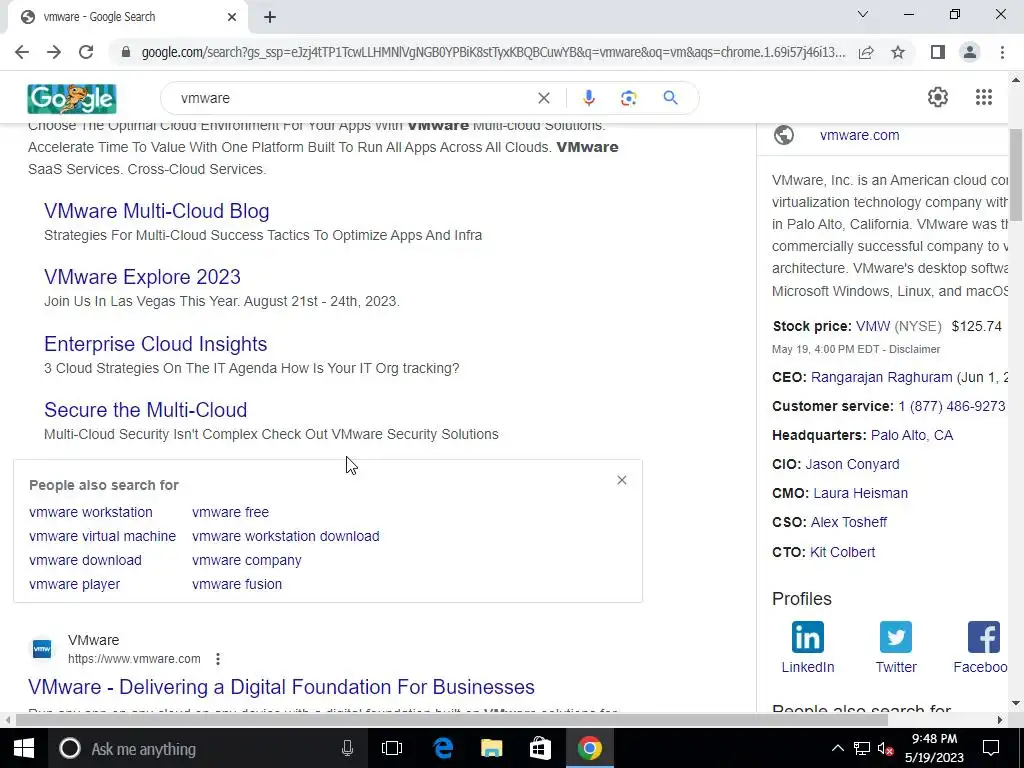Open a new browser tab

click(x=270, y=17)
